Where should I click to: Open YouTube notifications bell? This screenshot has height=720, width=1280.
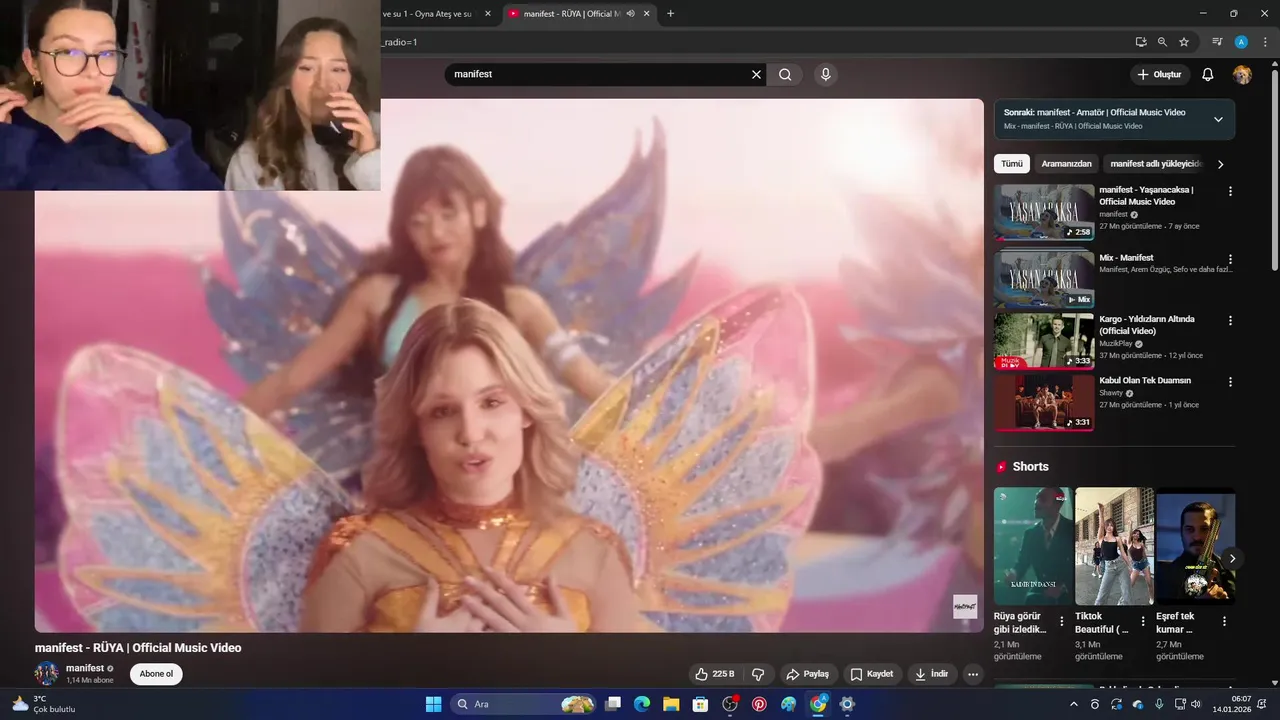point(1207,74)
